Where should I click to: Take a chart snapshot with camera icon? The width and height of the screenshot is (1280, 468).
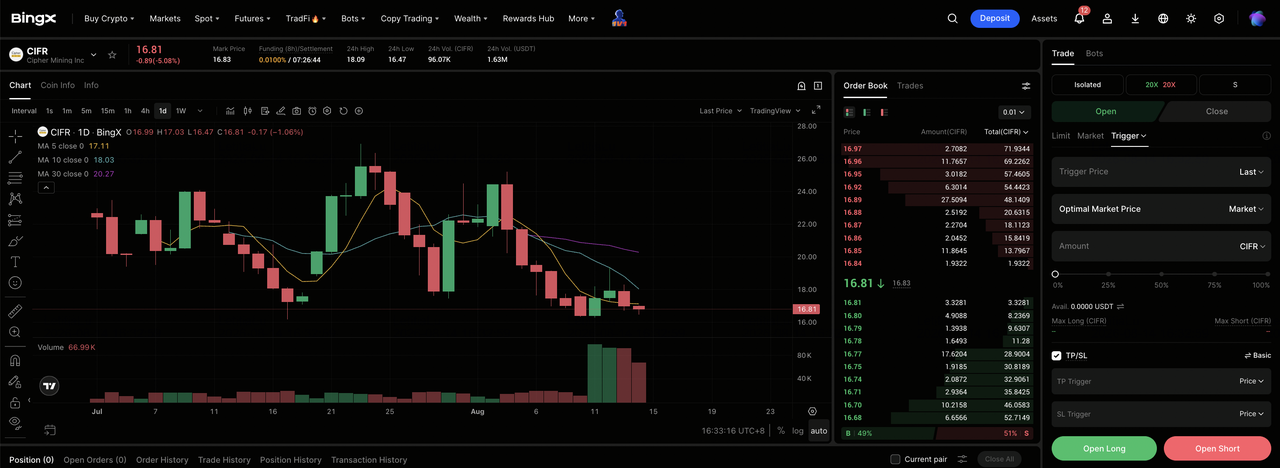(297, 111)
